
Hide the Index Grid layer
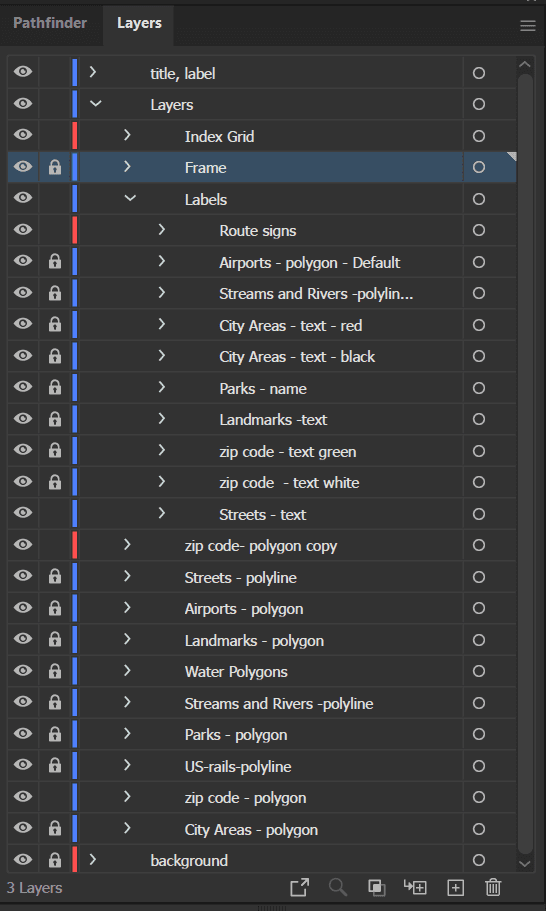click(x=23, y=135)
